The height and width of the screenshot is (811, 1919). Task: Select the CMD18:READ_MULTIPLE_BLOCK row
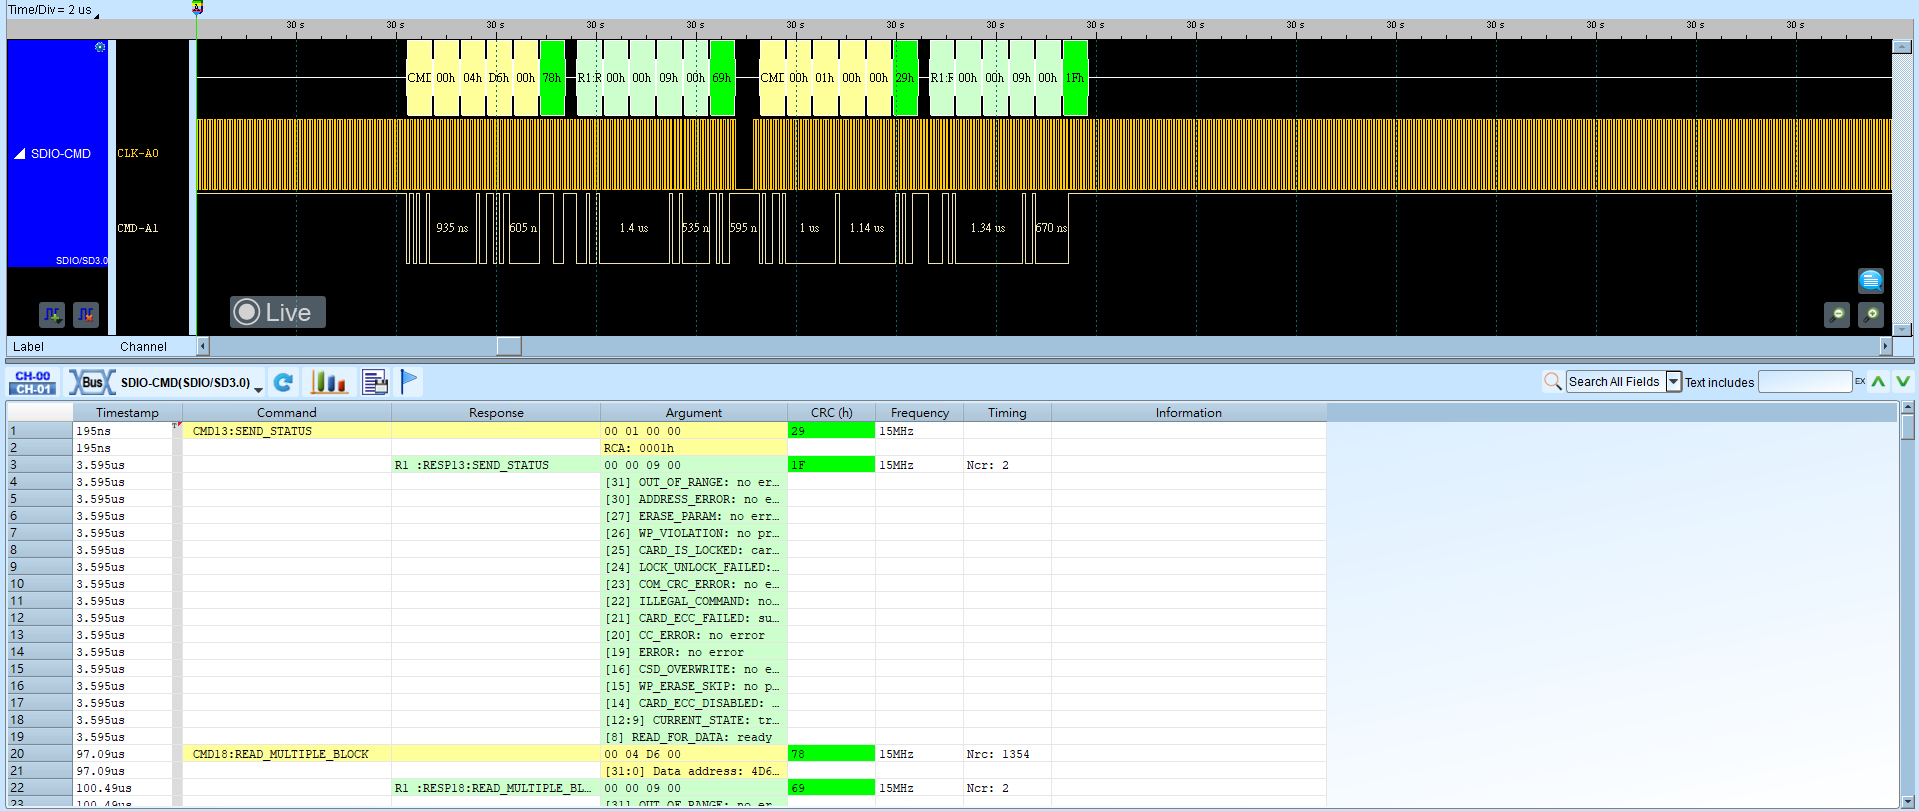[x=666, y=754]
